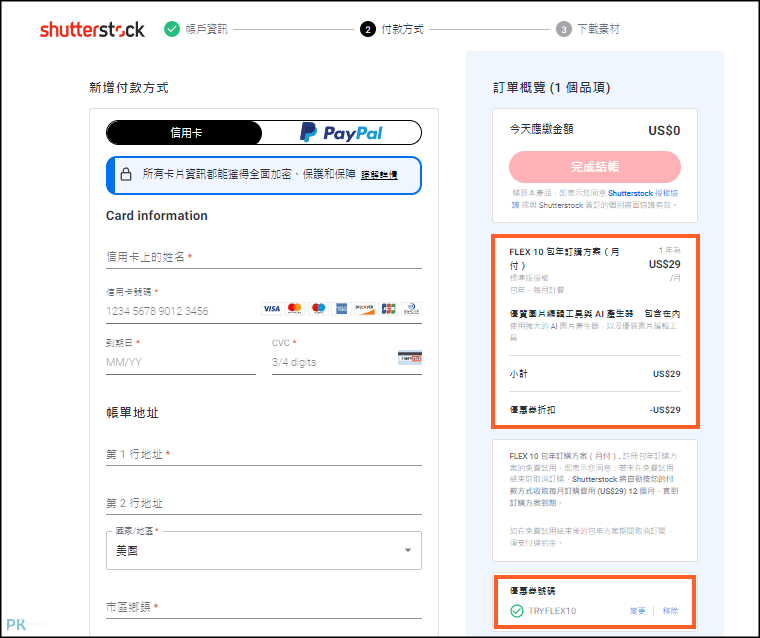760x638 pixels.
Task: Click the step 2 circle for 付款方式
Action: point(368,30)
